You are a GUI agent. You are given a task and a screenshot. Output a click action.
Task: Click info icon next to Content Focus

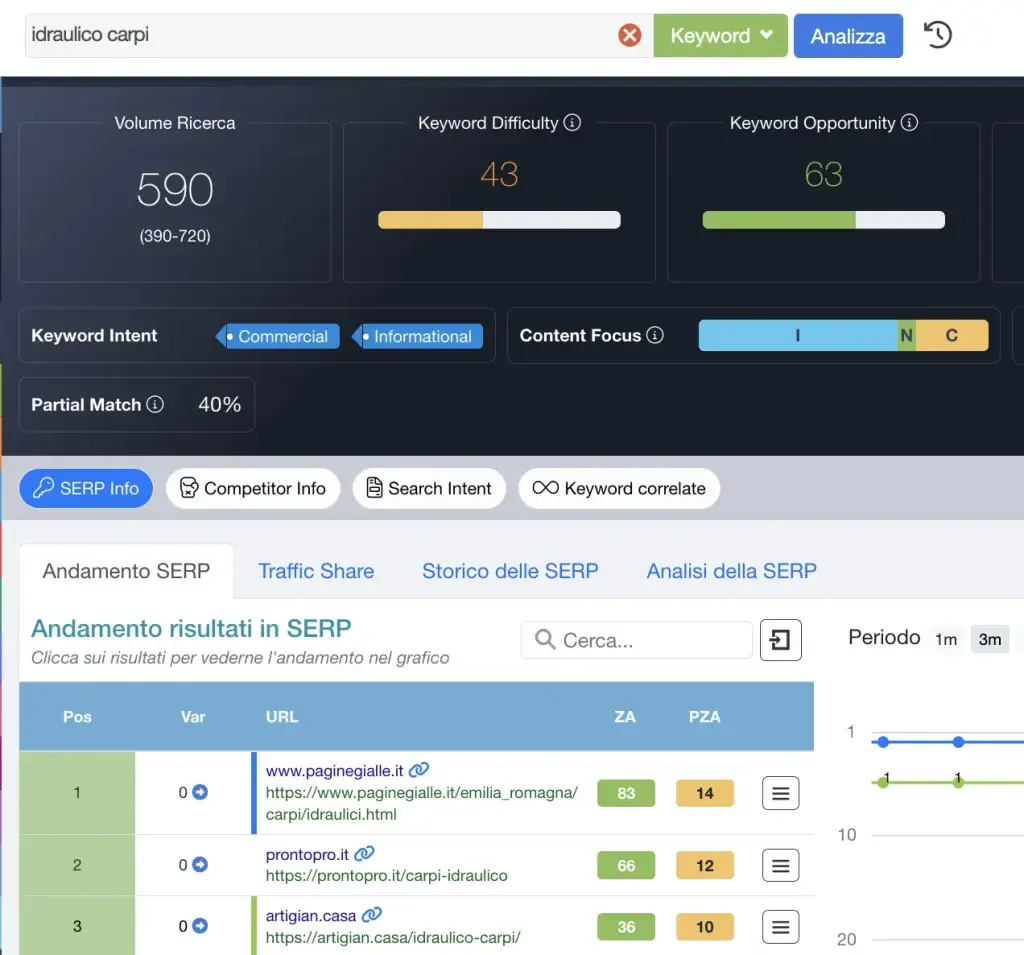655,336
